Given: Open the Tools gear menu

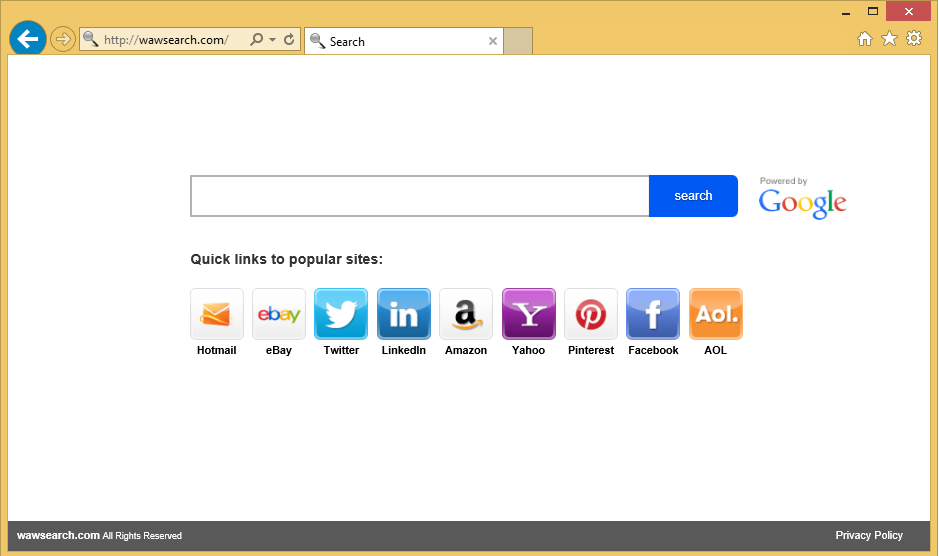Looking at the screenshot, I should pos(914,39).
